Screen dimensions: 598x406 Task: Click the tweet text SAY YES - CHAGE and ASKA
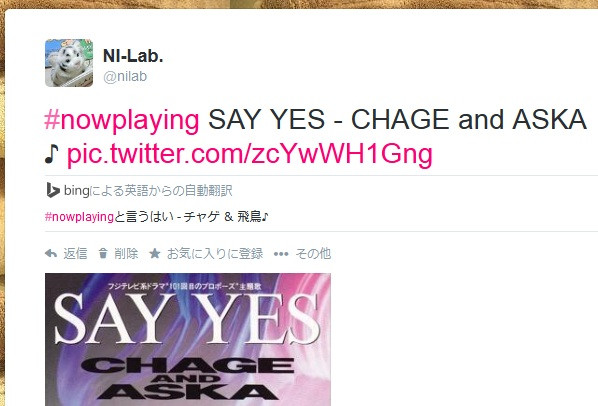point(397,119)
